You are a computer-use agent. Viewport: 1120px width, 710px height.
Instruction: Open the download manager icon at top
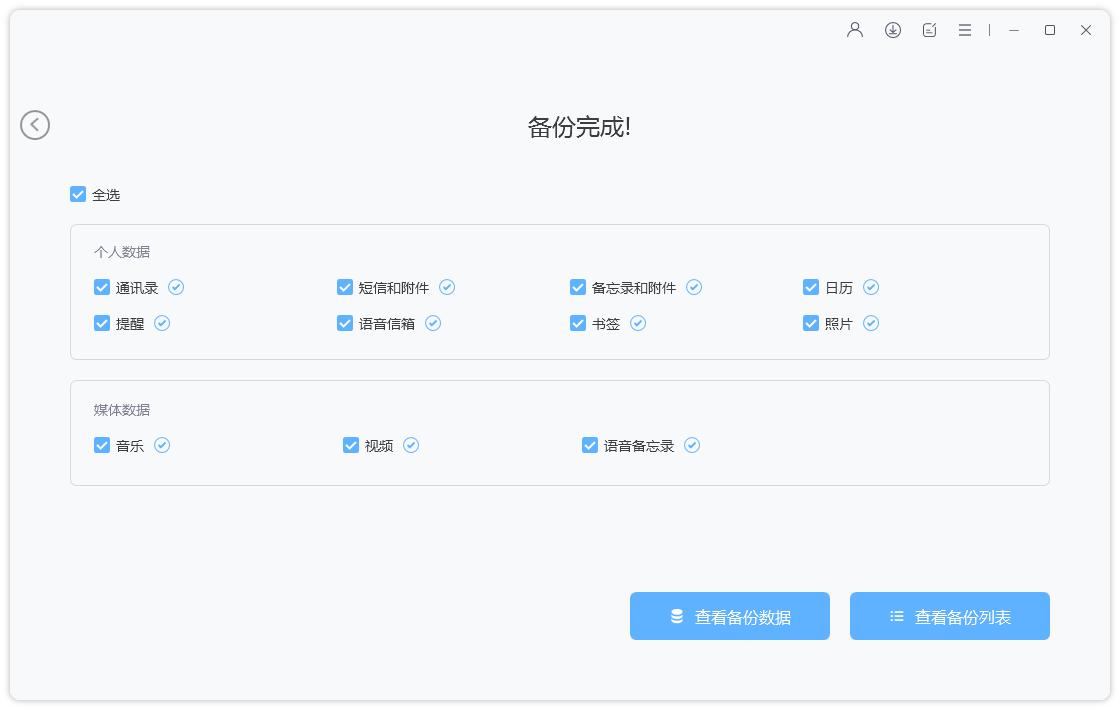(x=892, y=30)
